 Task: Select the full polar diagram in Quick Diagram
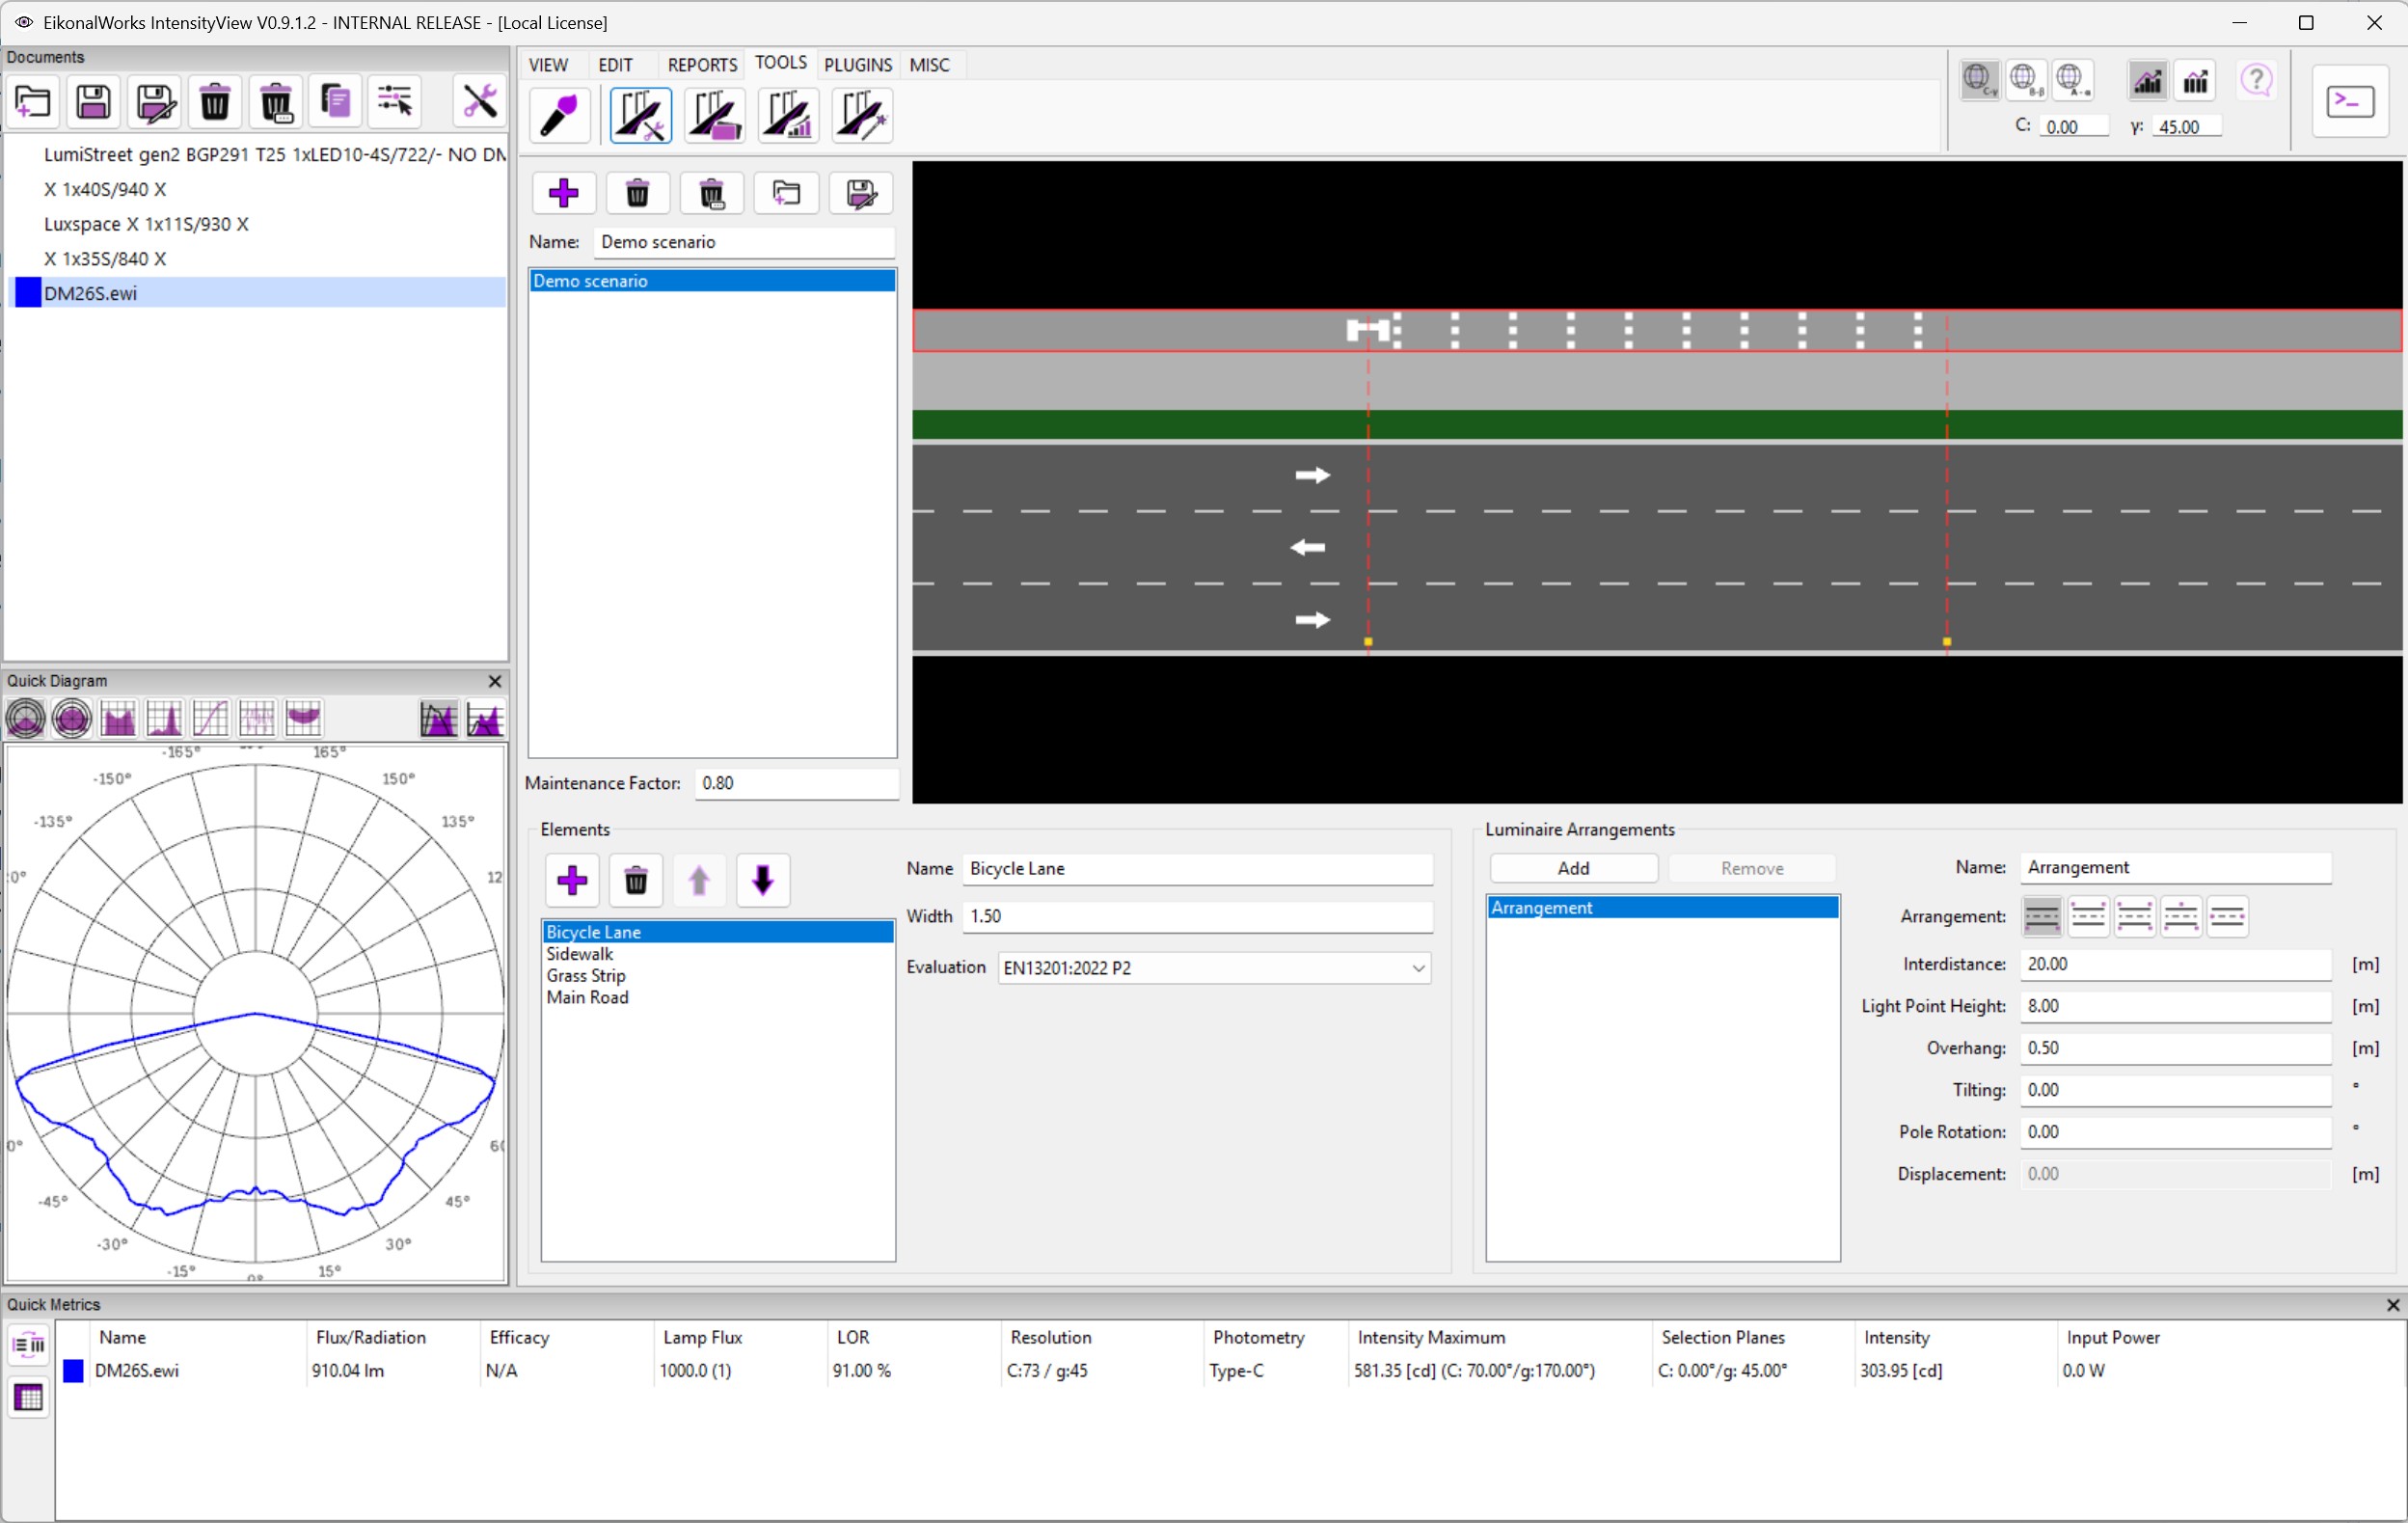click(x=72, y=718)
